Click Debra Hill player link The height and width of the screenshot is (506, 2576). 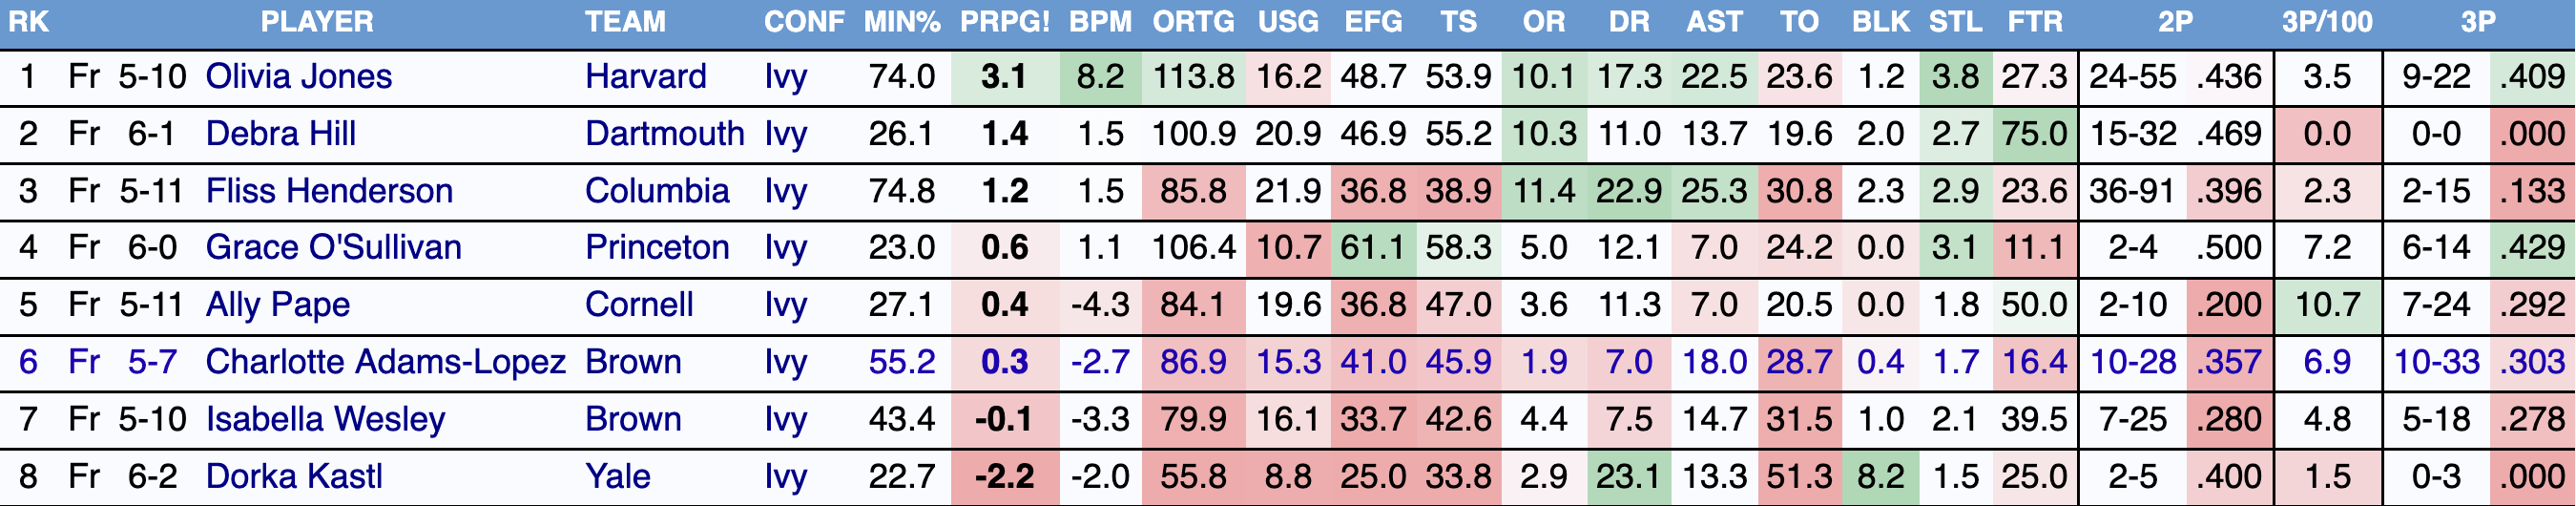tap(280, 134)
